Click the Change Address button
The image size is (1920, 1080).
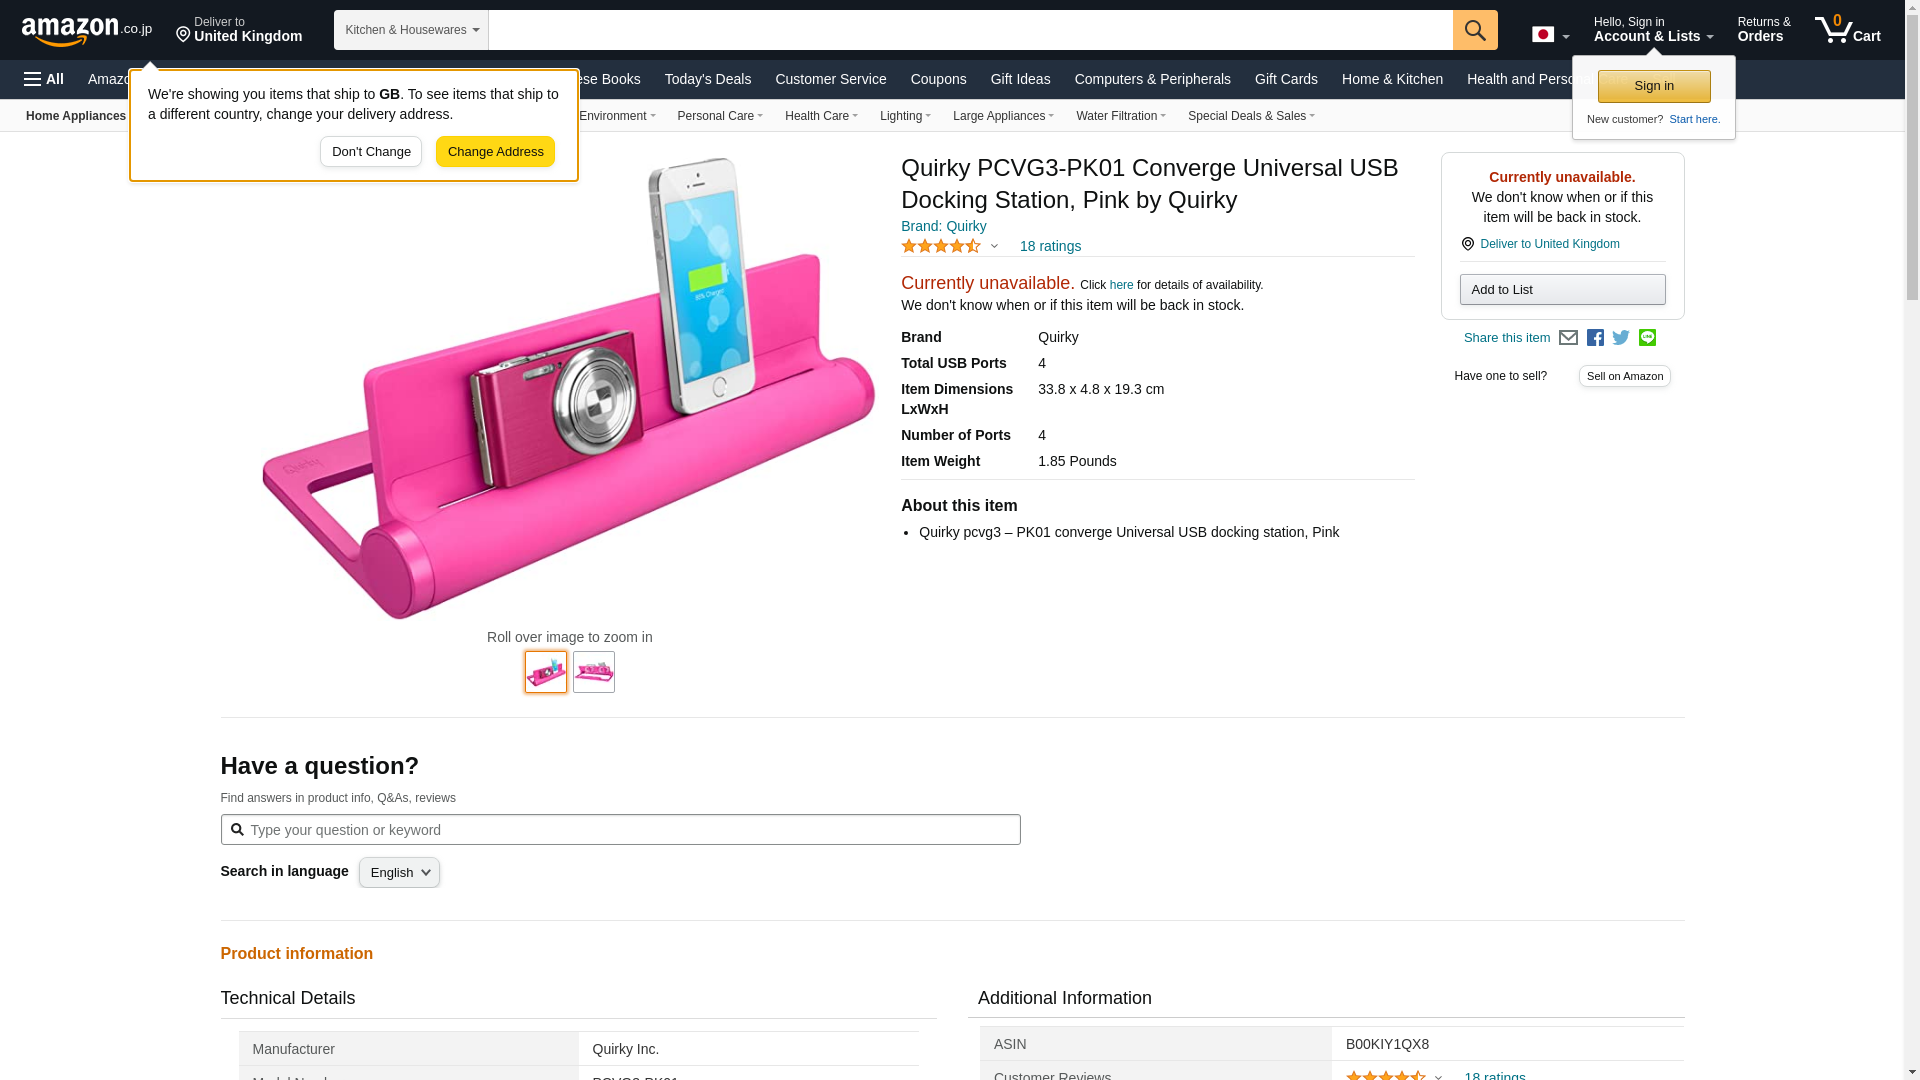coord(495,152)
